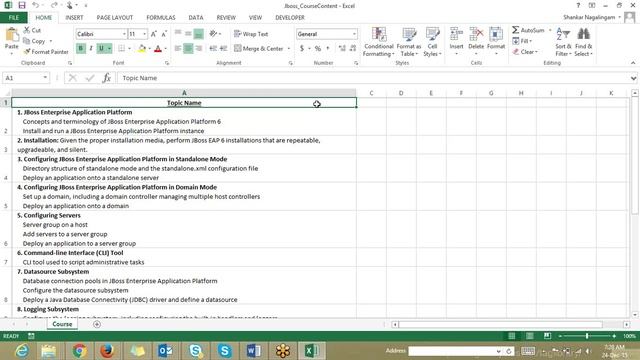Screen dimensions: 640x360
Task: Click the Copy command
Action: (x=34, y=41)
